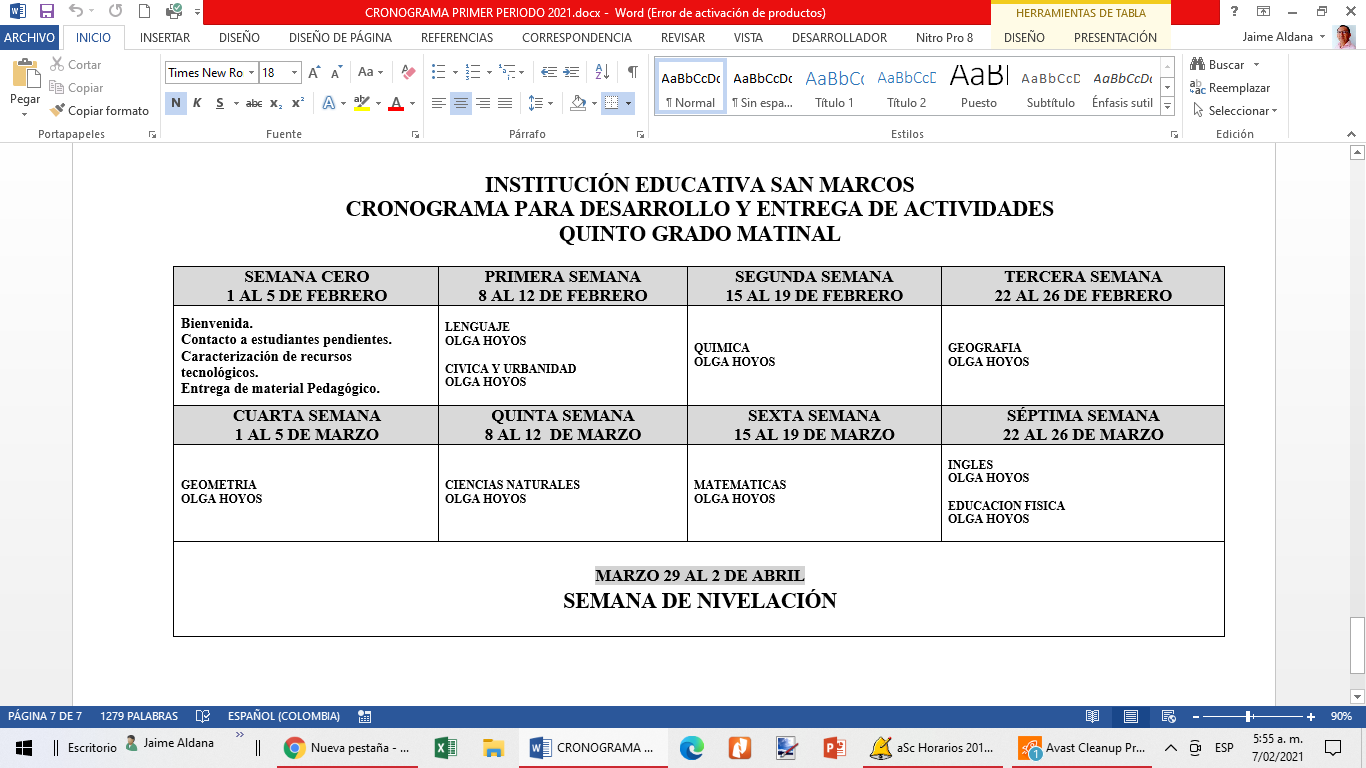Show or hide paragraph marks
The height and width of the screenshot is (768, 1366).
pyautogui.click(x=632, y=72)
